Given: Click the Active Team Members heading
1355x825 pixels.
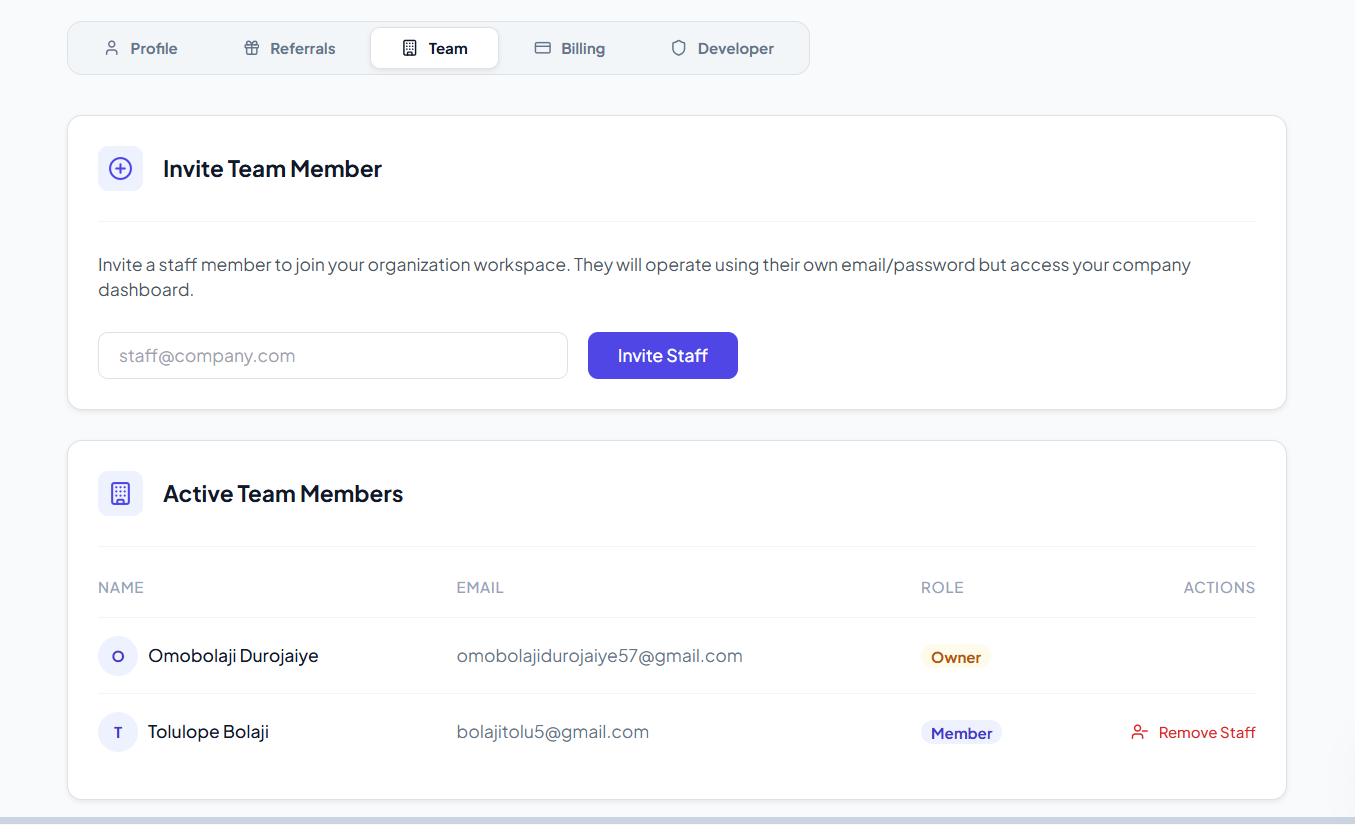Looking at the screenshot, I should pos(283,494).
